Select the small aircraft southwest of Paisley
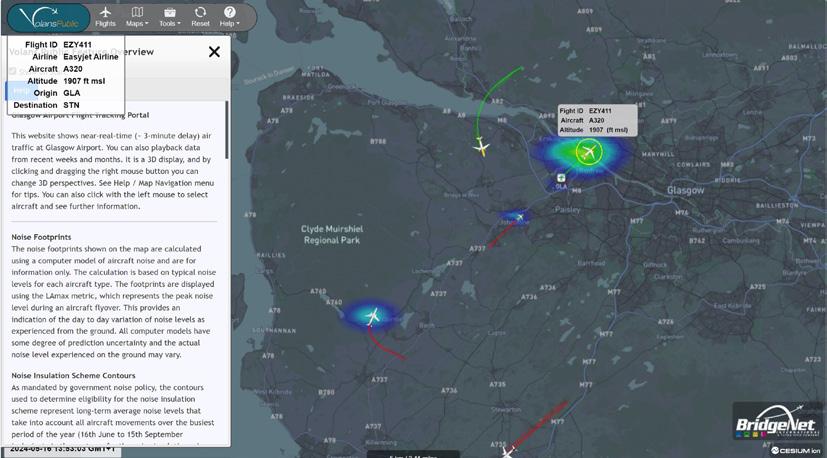The height and width of the screenshot is (458, 827). point(519,217)
